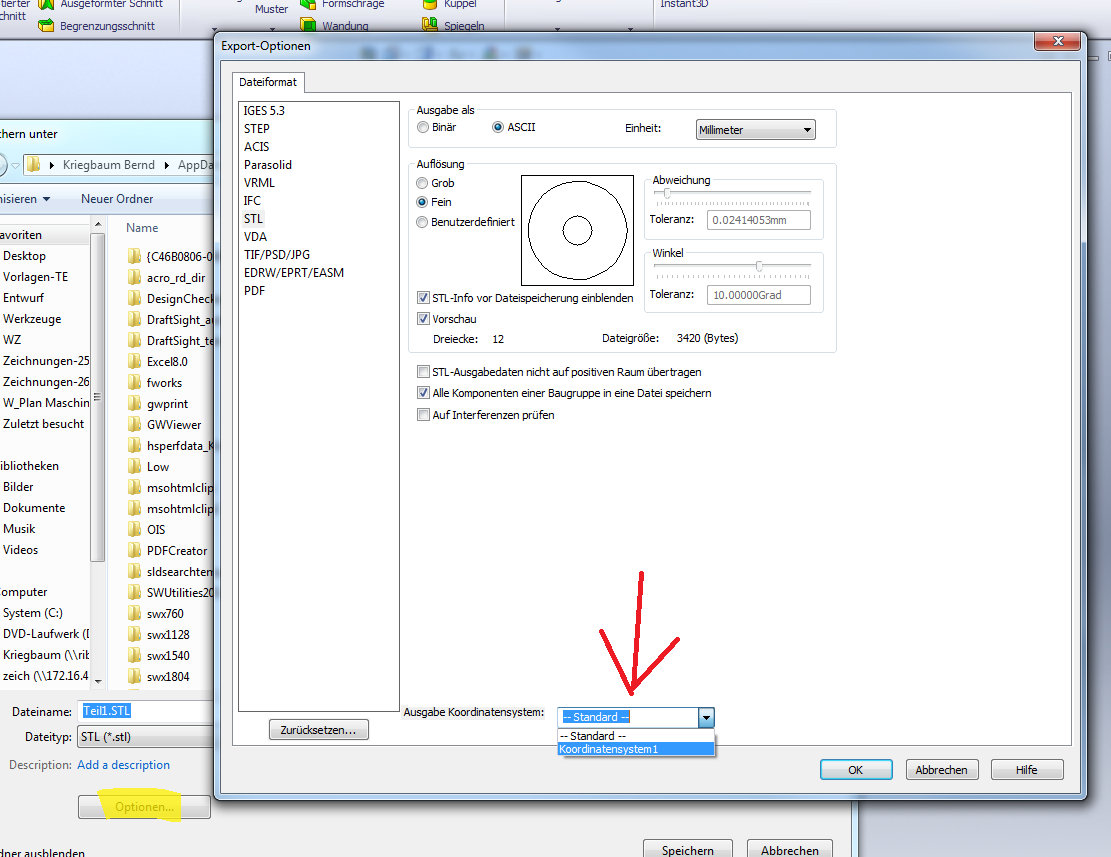Enable STL-Ausgabedaten nicht auf positiven Raum übertragen
The image size is (1111, 857).
[424, 372]
